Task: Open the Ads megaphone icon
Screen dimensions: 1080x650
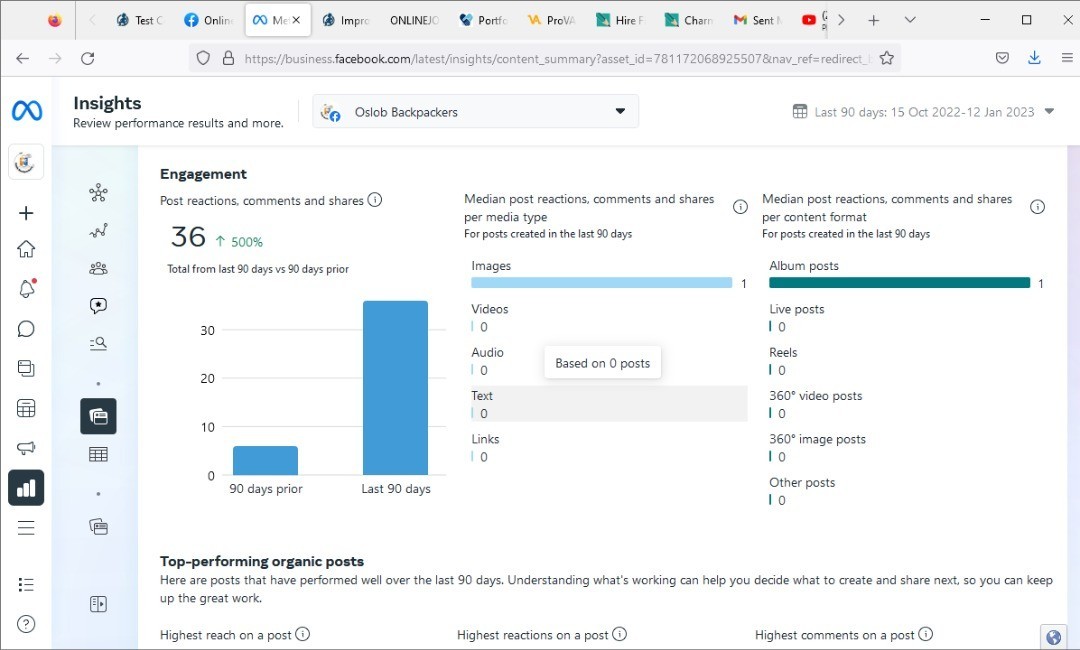Action: [26, 448]
